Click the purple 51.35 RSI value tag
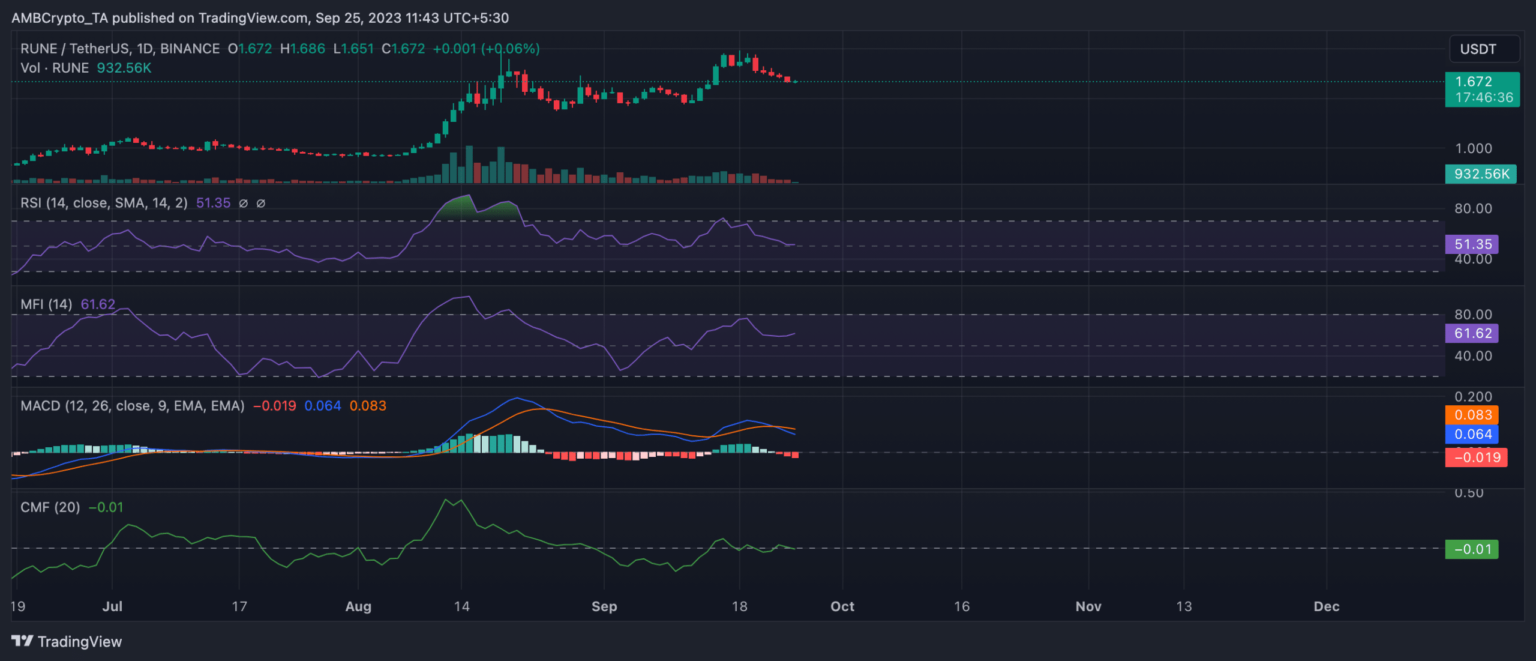The height and width of the screenshot is (661, 1536). [x=1471, y=244]
